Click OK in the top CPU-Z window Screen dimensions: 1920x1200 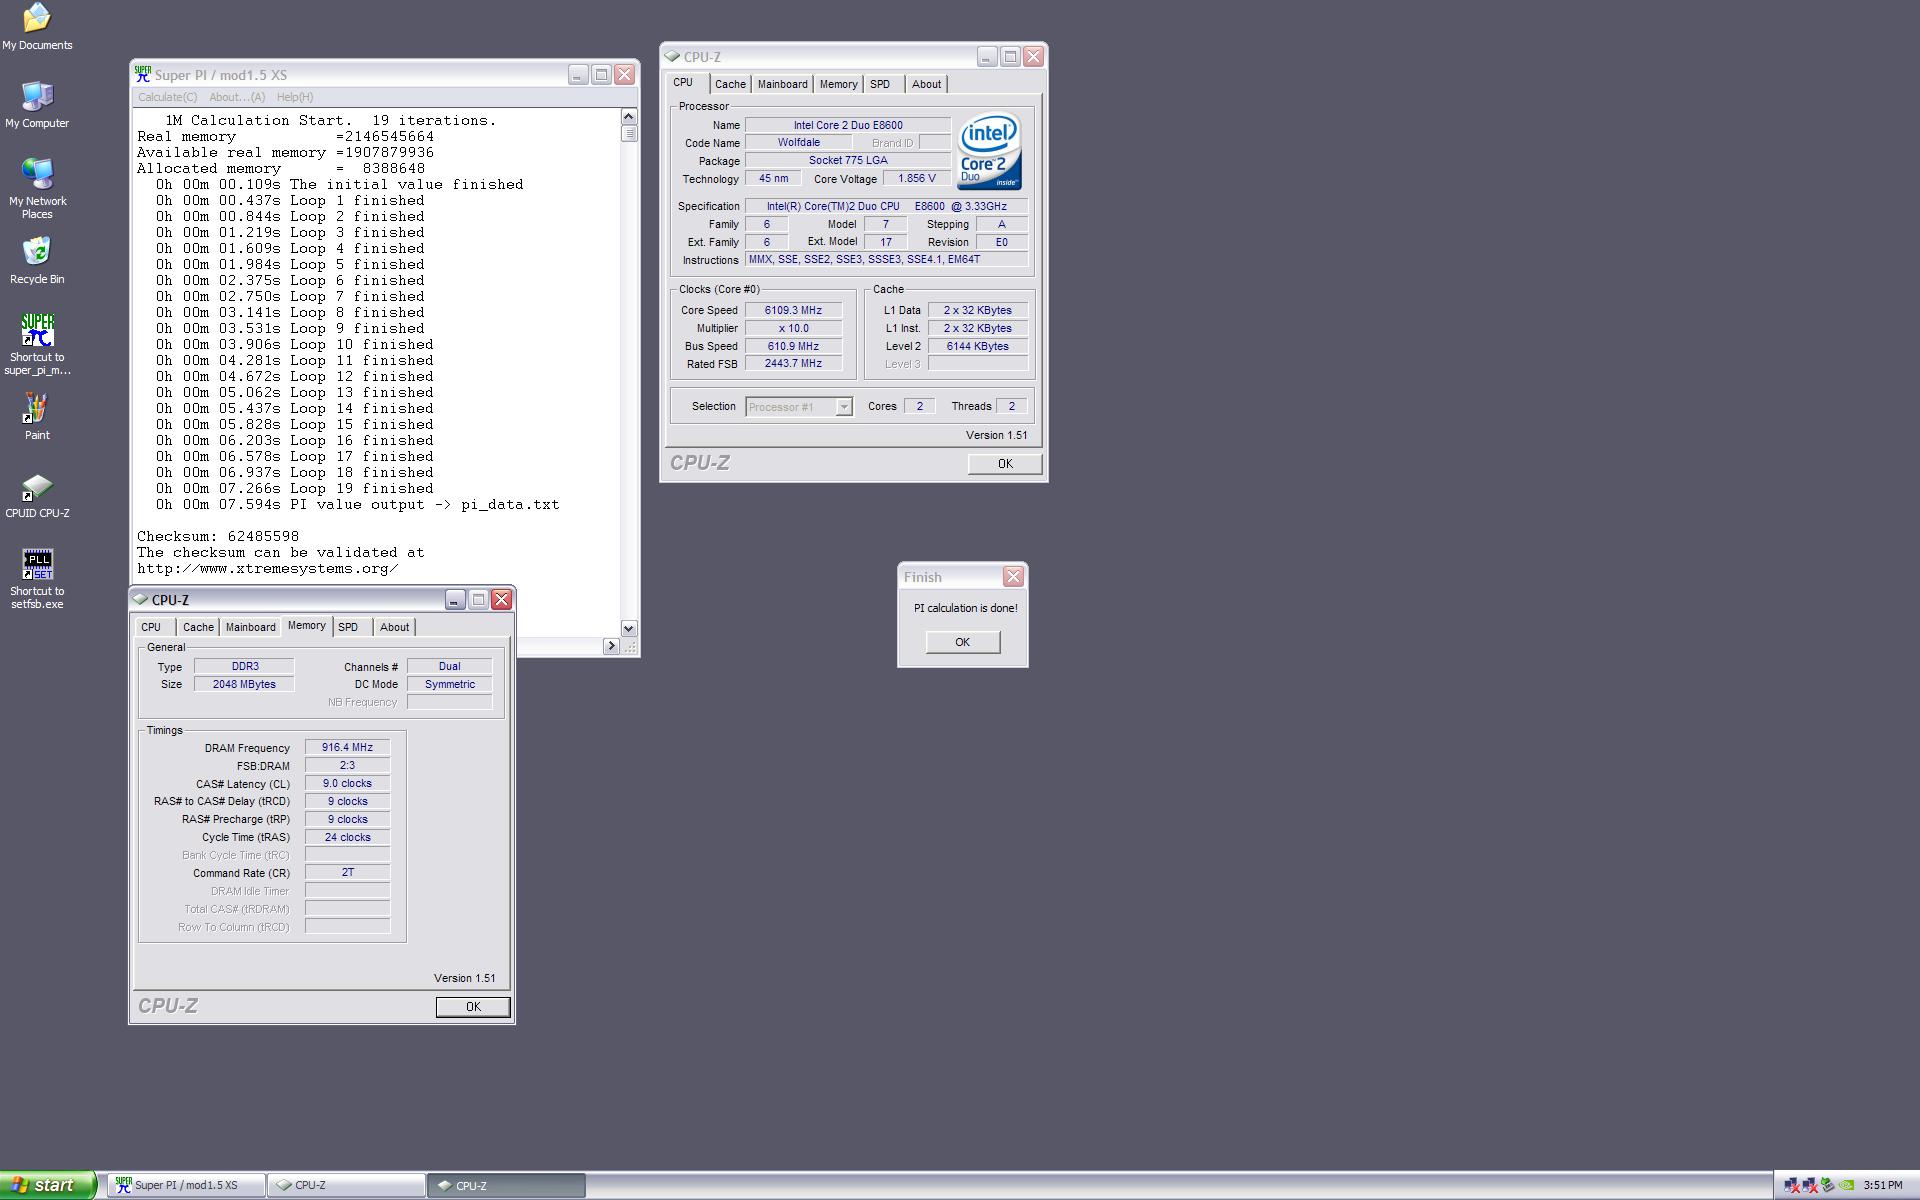1005,464
